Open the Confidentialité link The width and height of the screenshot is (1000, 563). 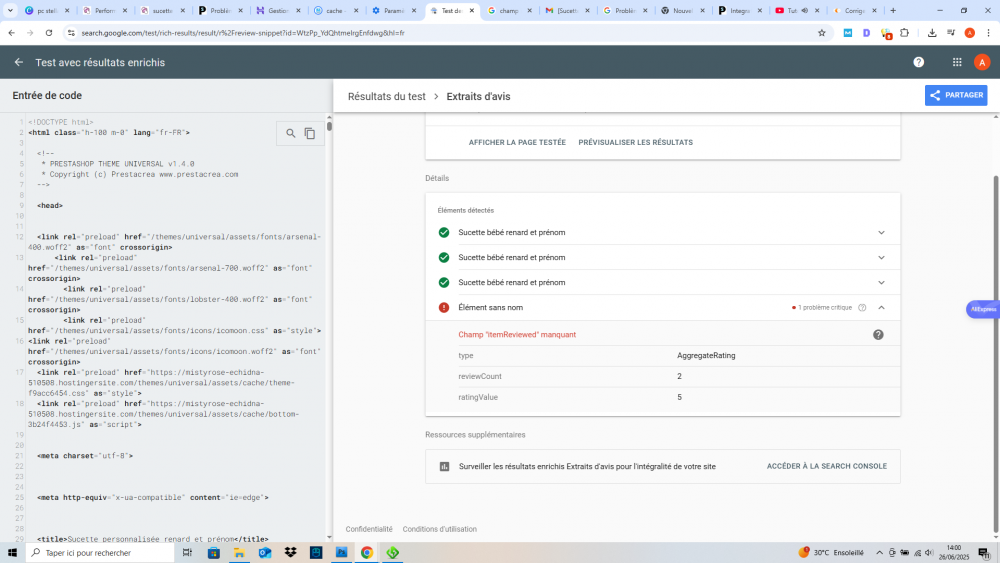coord(369,529)
